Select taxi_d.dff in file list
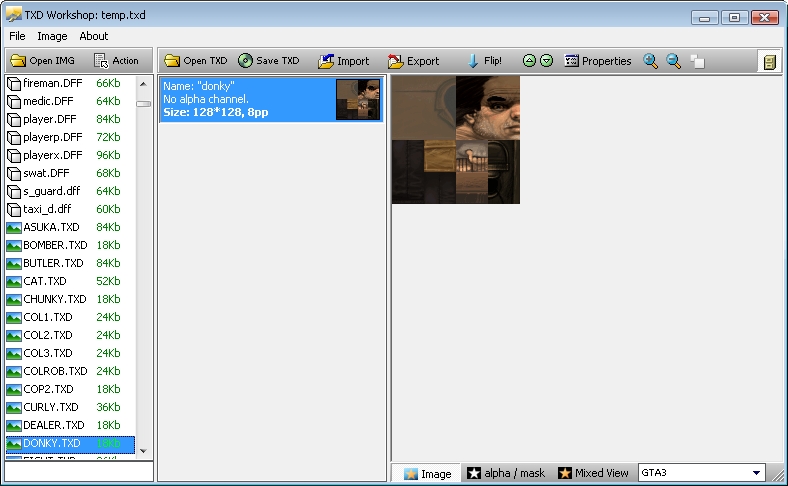This screenshot has height=486, width=788. click(70, 209)
